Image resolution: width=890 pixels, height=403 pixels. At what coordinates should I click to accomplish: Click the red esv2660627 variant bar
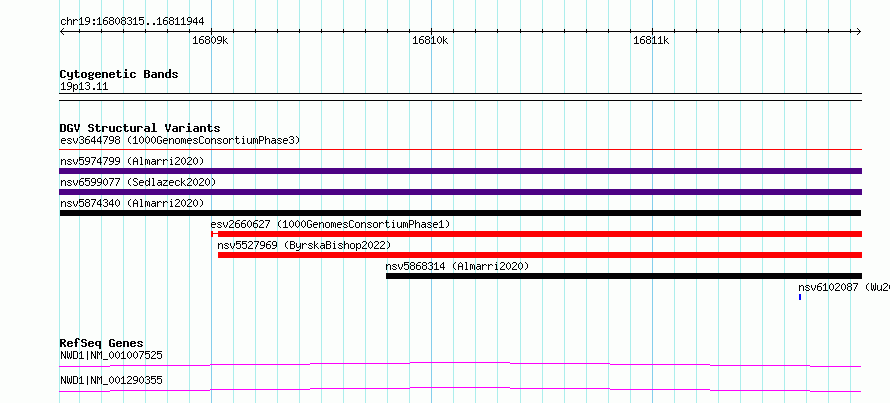click(x=536, y=234)
